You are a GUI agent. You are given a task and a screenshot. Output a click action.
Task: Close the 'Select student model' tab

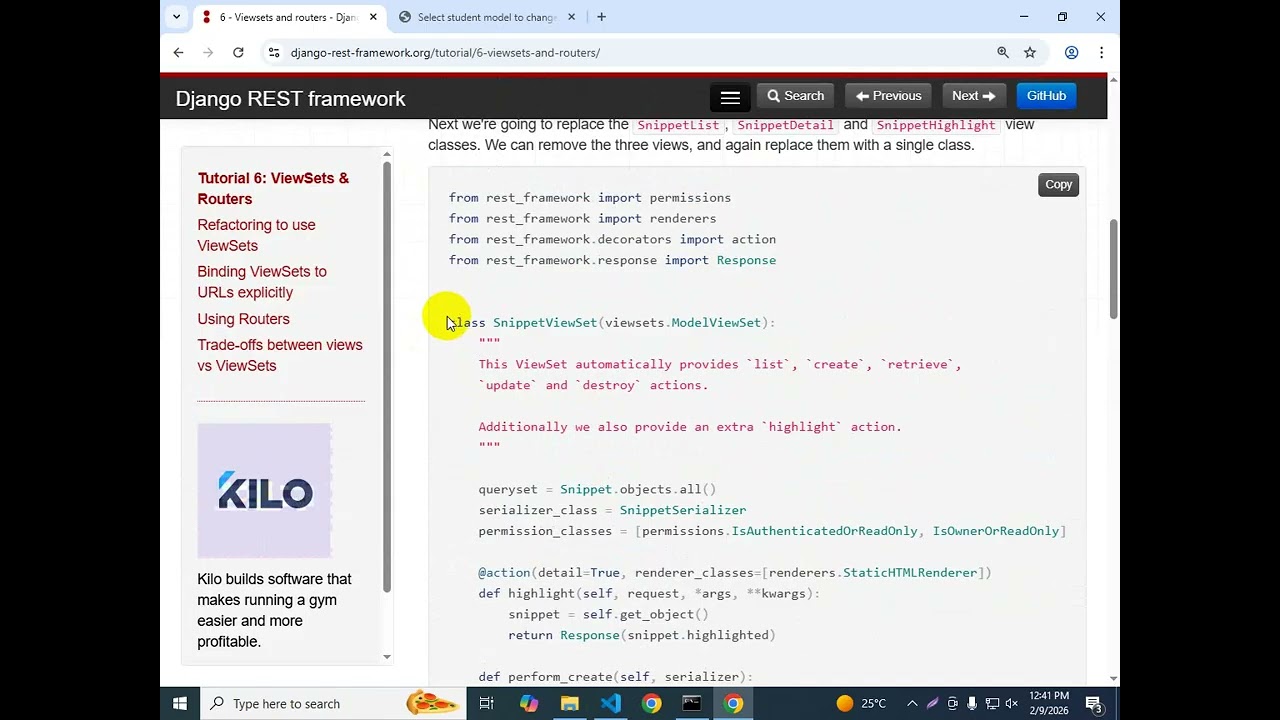(572, 17)
